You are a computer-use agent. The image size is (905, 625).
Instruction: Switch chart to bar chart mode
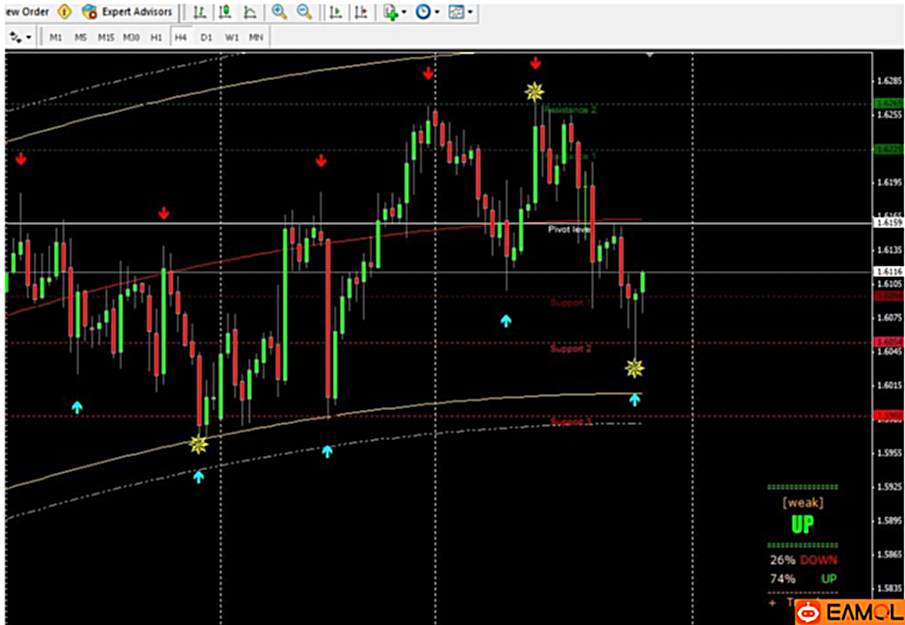tap(200, 12)
